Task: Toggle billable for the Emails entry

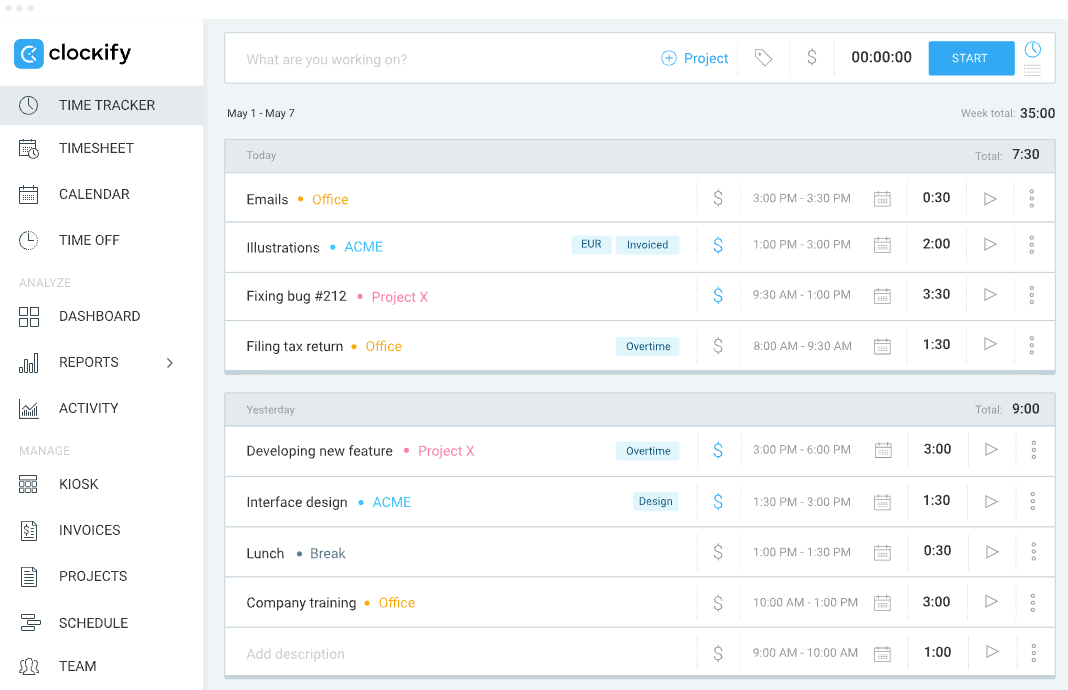Action: (718, 198)
